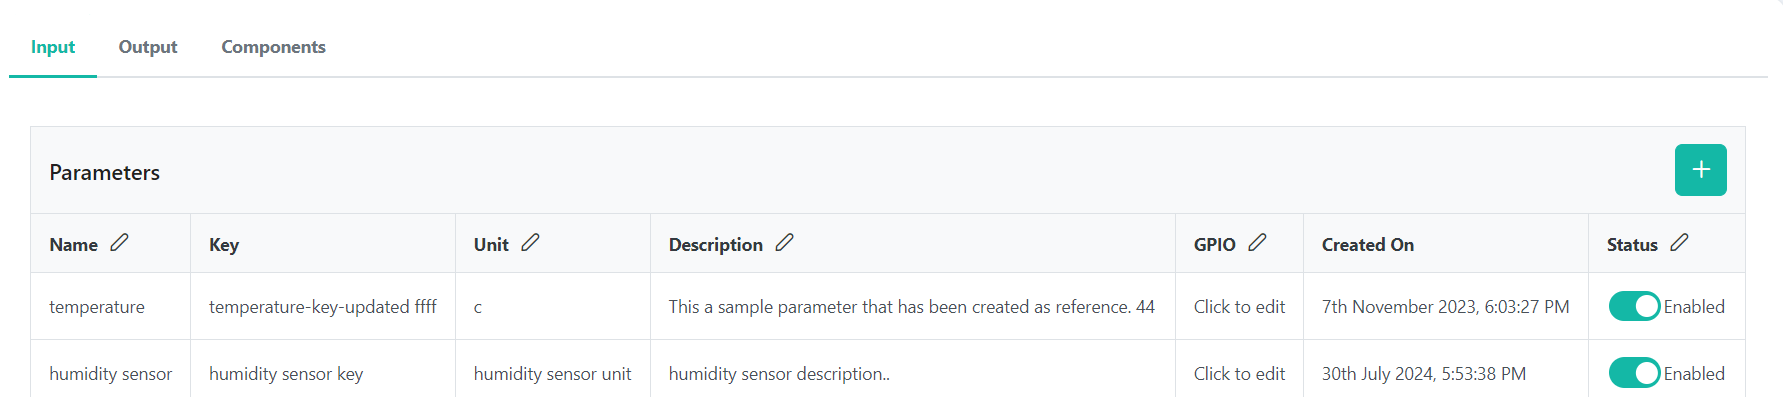Click the humidity sensor description cell
The height and width of the screenshot is (397, 1783).
779,374
